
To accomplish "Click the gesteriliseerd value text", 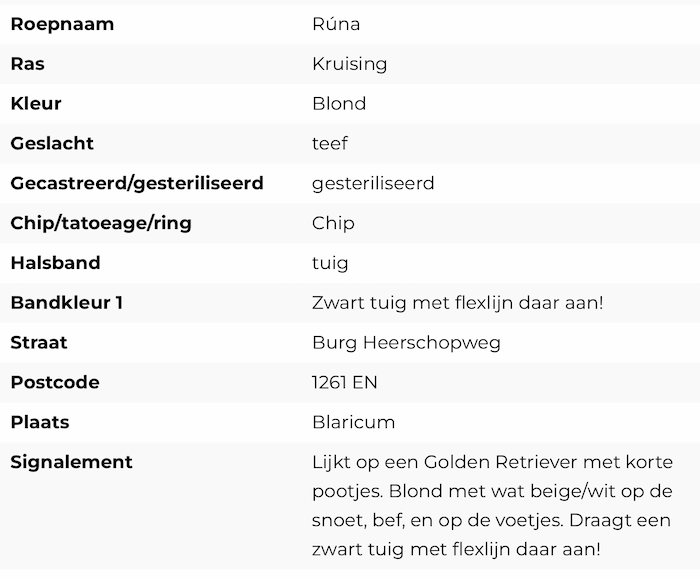I will tap(373, 184).
